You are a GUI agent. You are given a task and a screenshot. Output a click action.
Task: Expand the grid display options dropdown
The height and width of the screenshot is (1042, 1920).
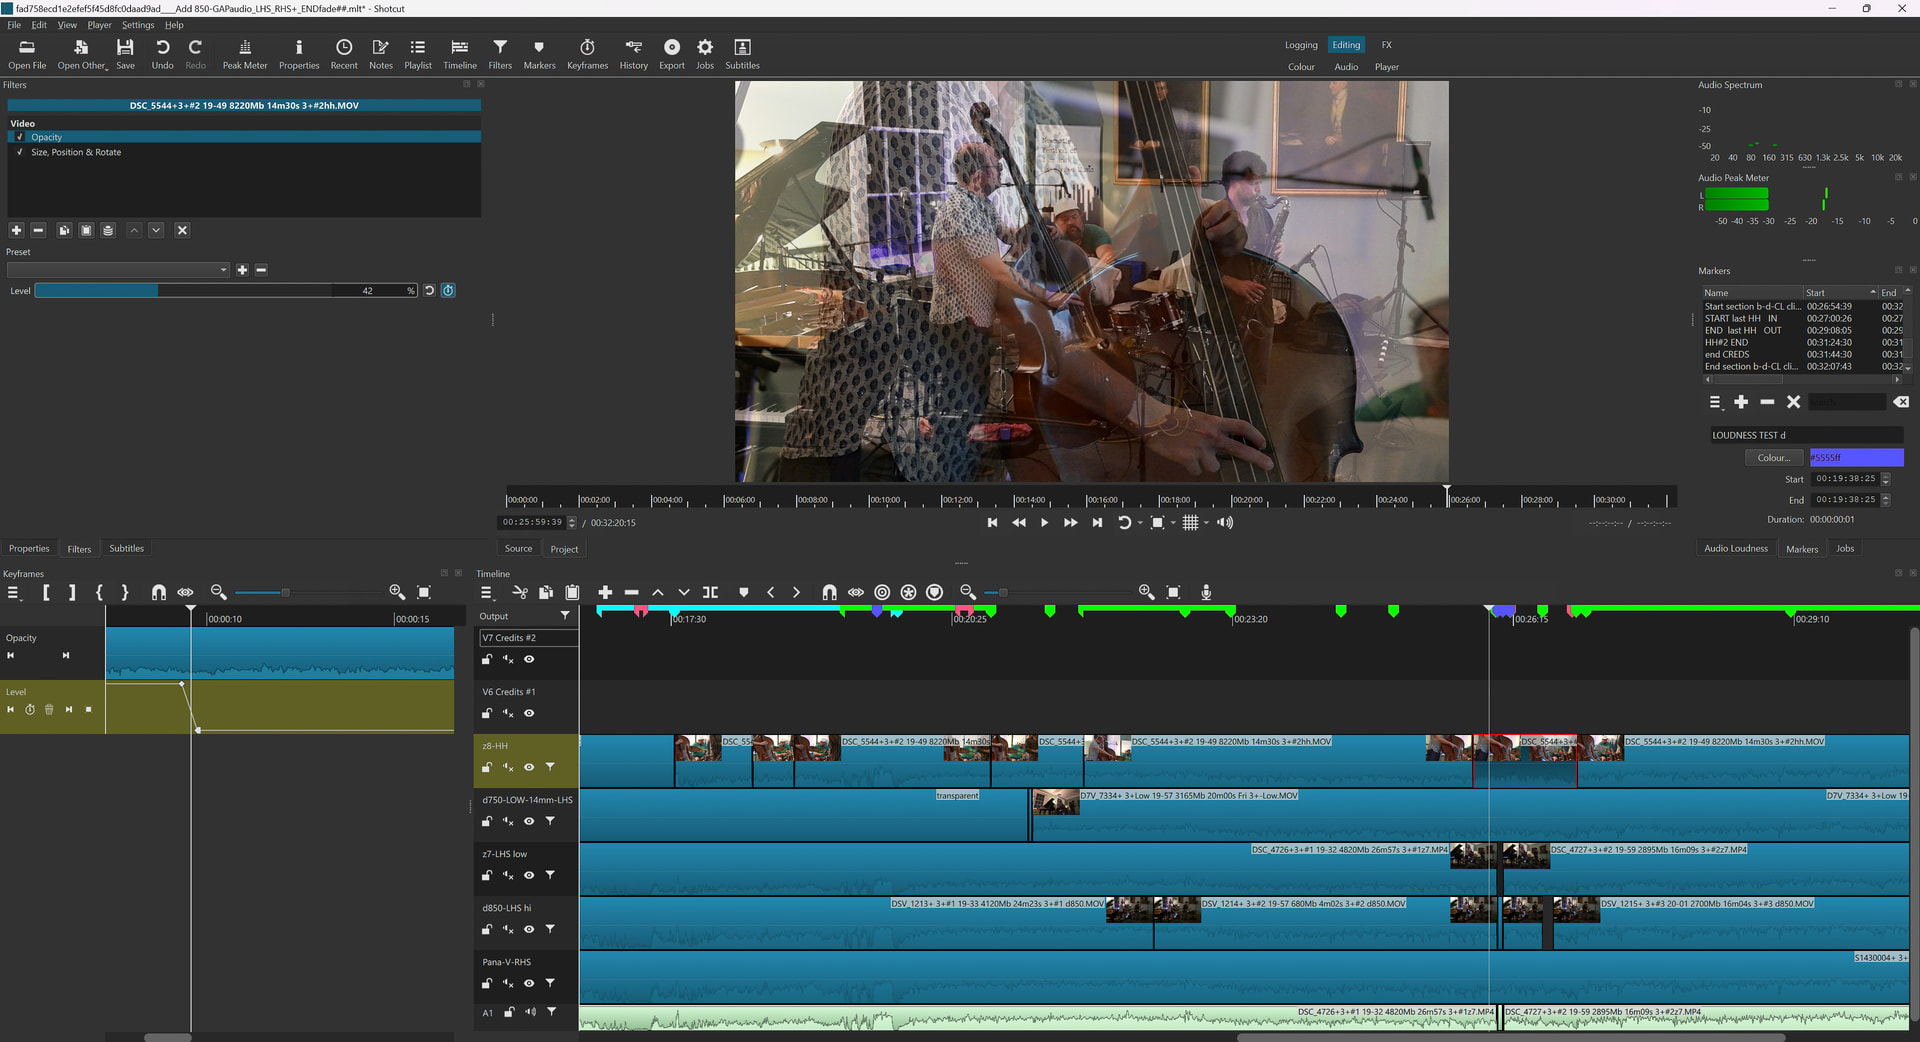[x=1206, y=523]
